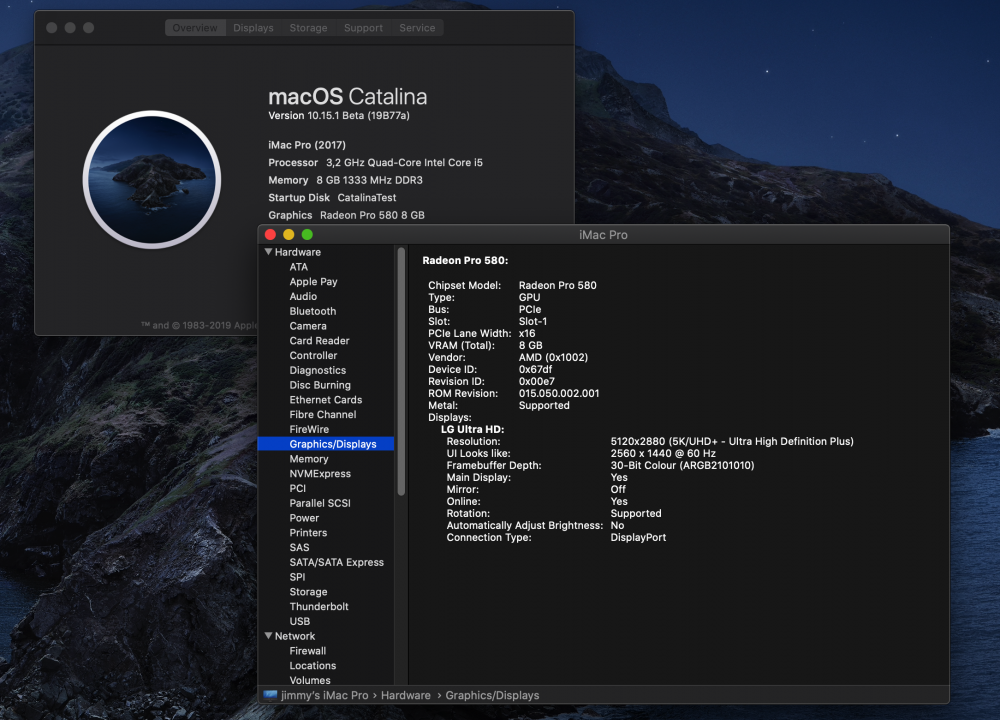Switch to the Support tab

pyautogui.click(x=364, y=27)
